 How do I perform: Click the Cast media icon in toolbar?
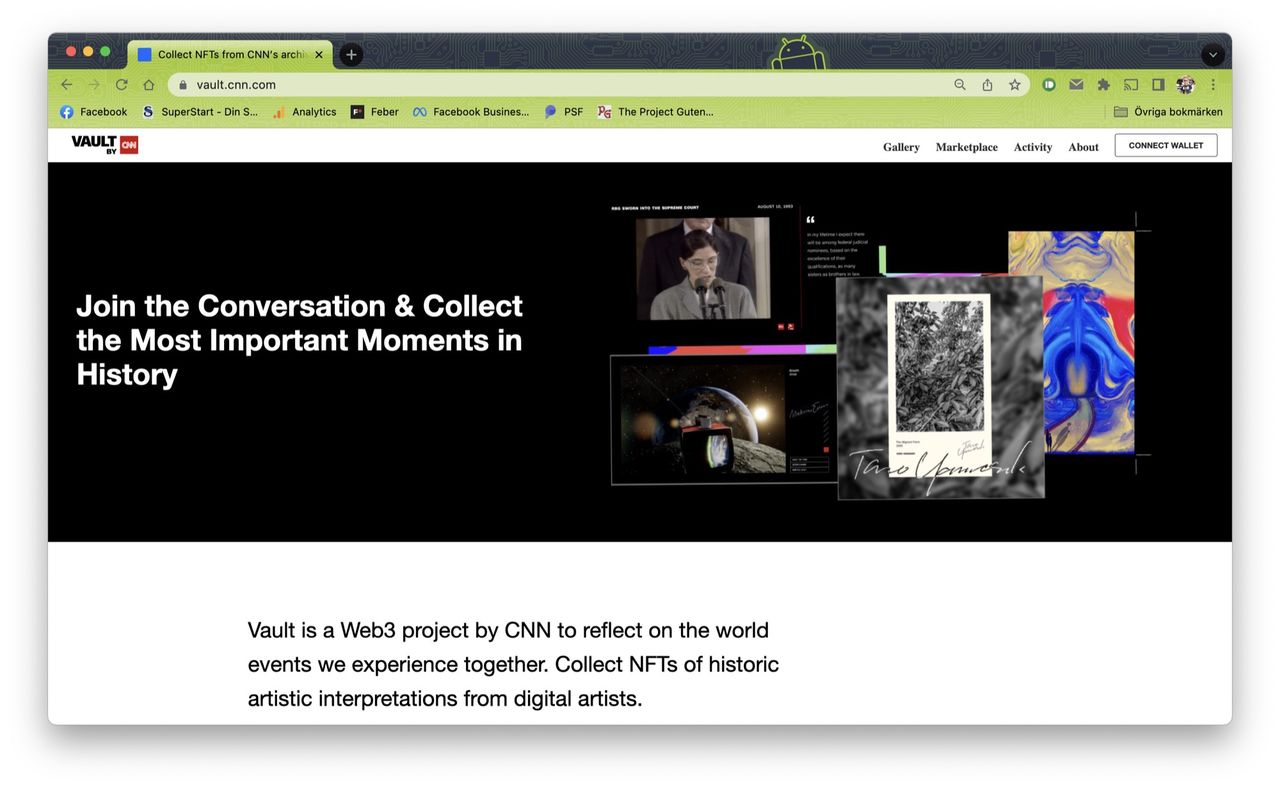pyautogui.click(x=1131, y=85)
